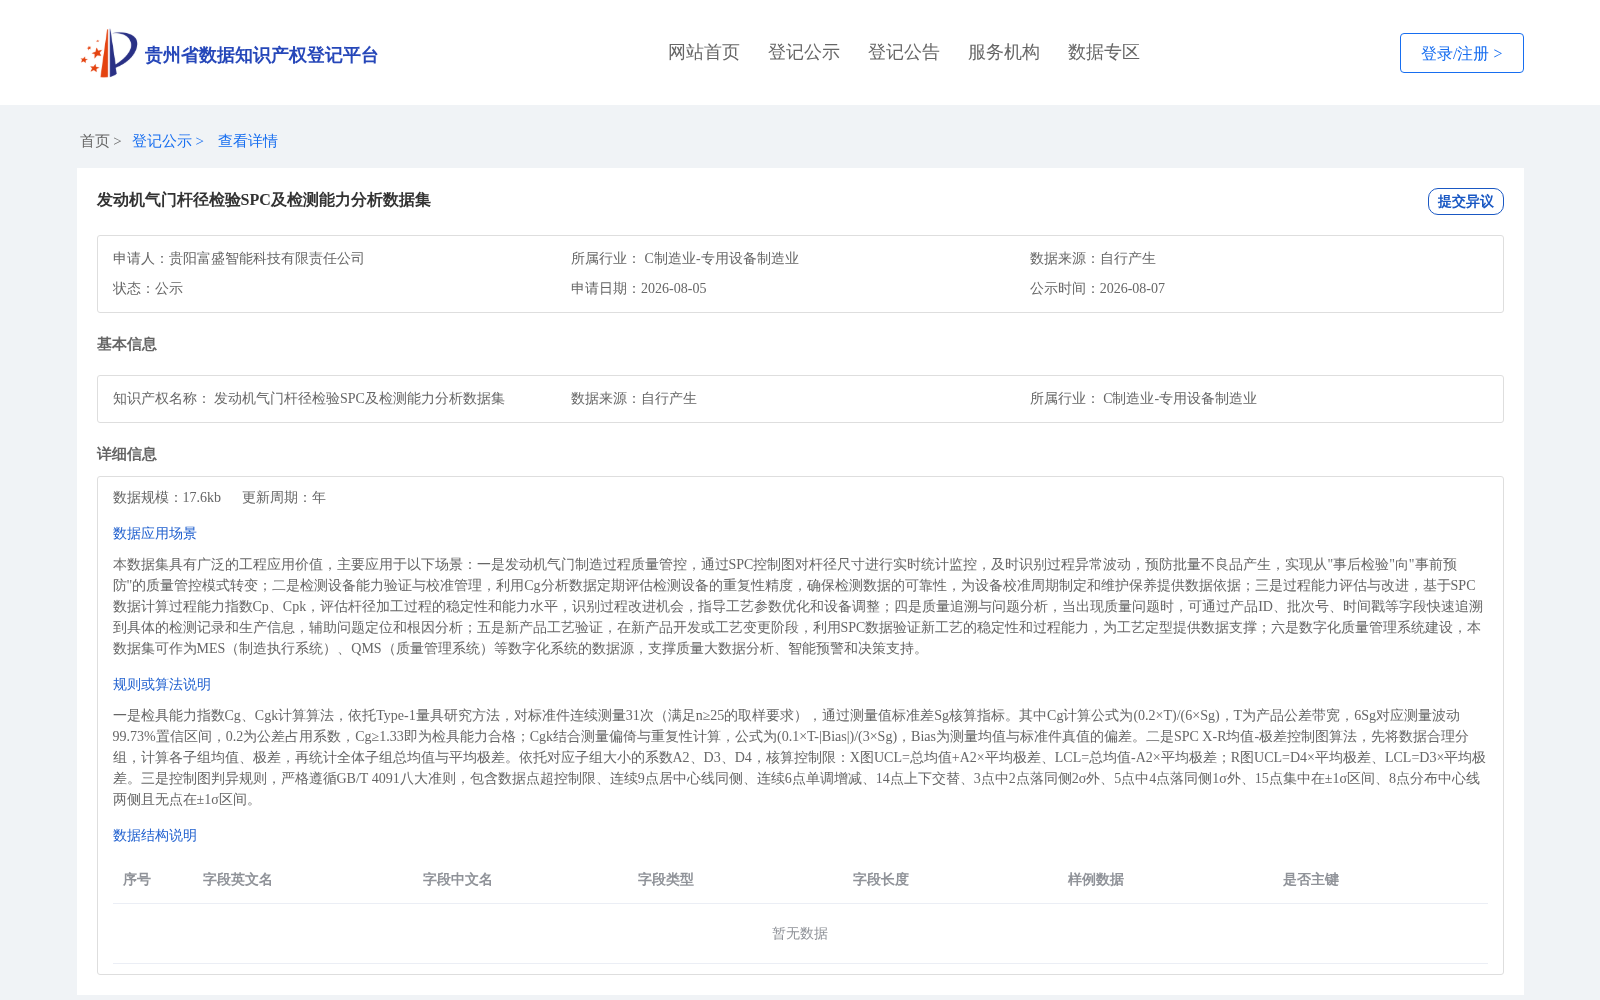Click the 字段长度 column header
This screenshot has width=1600, height=1000.
click(881, 879)
